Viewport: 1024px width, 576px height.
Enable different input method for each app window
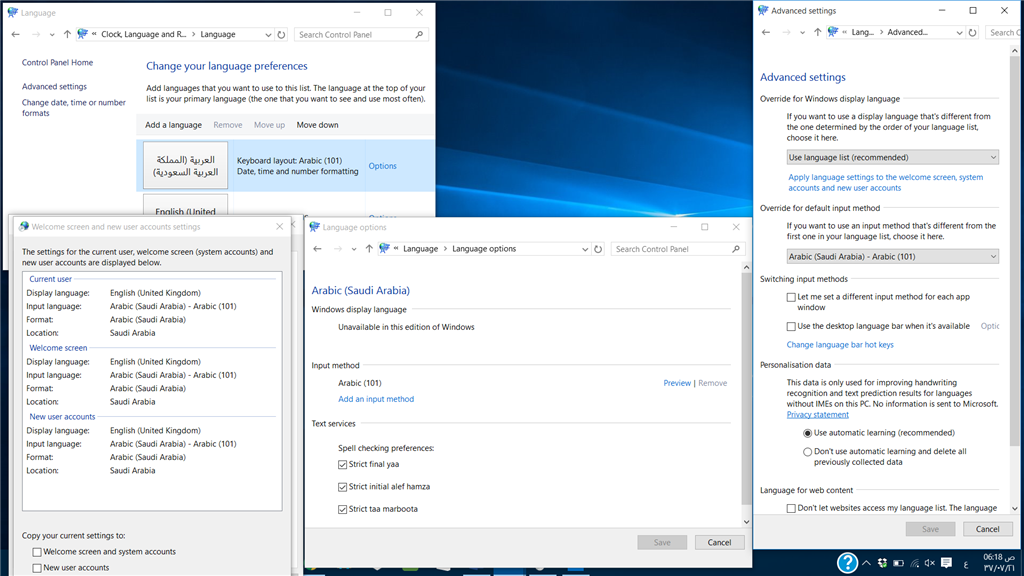point(791,297)
